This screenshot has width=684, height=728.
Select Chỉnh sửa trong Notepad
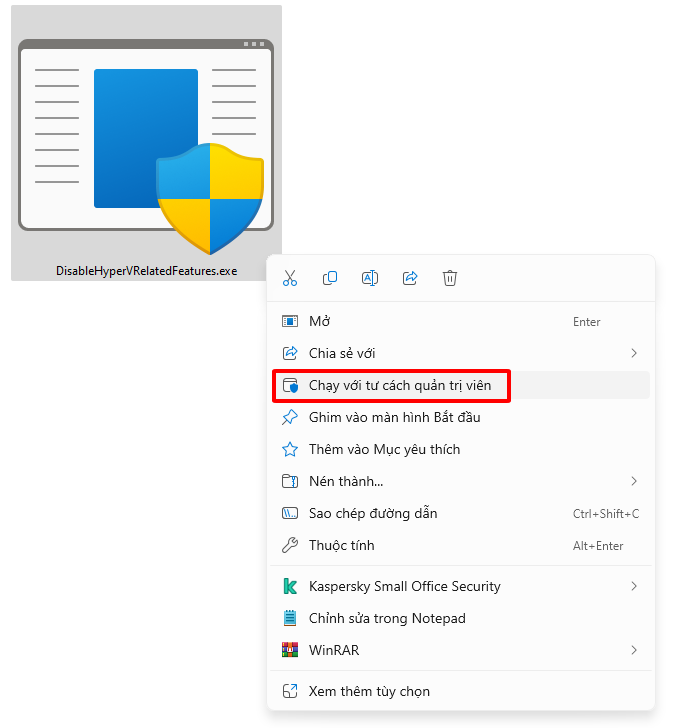pos(461,618)
